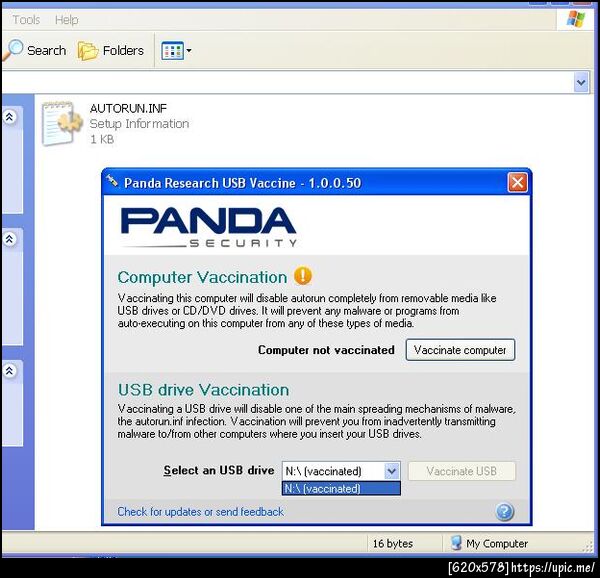Click the Setup Information file type text
This screenshot has height=578, width=600.
pos(139,124)
